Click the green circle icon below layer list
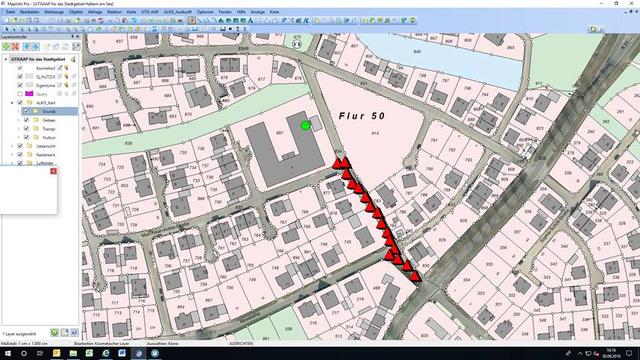640x360 pixels. [54, 333]
